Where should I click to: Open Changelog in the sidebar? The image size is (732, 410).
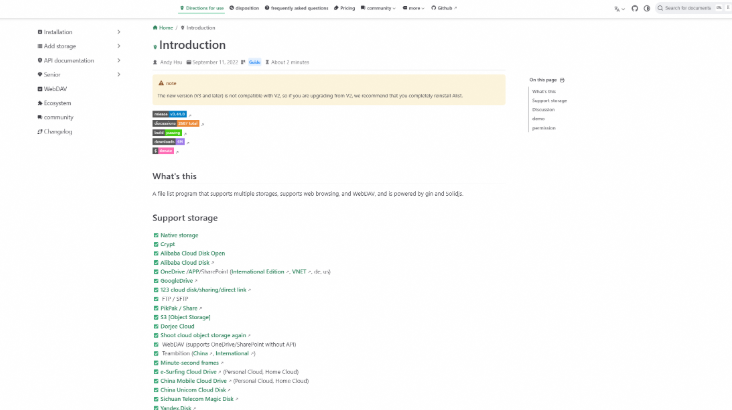point(56,131)
